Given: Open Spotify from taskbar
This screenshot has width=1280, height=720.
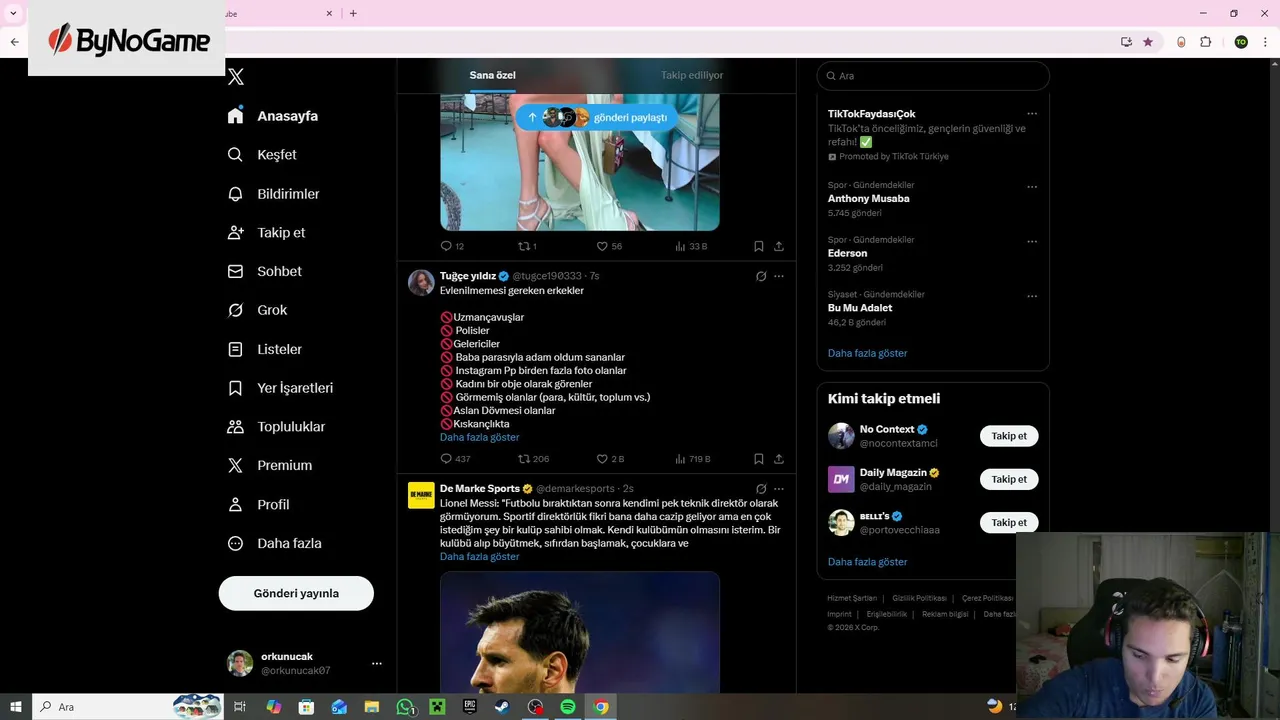Looking at the screenshot, I should (x=568, y=707).
